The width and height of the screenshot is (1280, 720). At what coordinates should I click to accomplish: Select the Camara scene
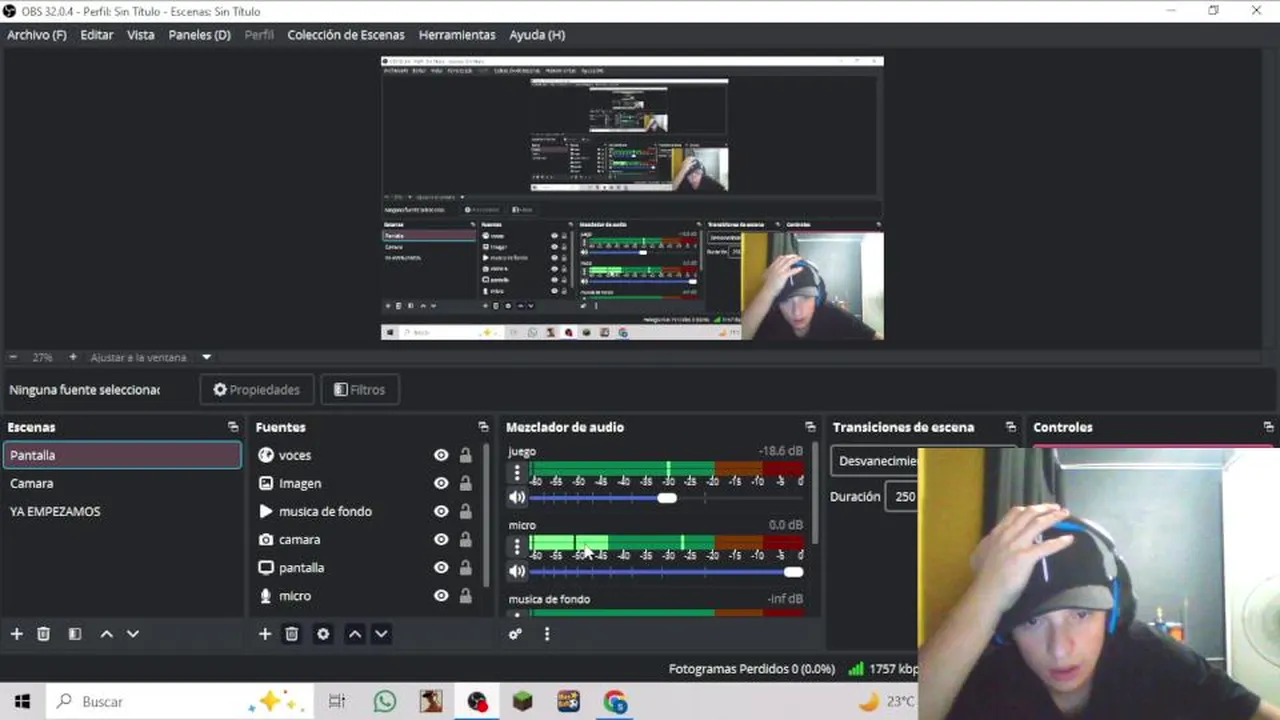(122, 483)
